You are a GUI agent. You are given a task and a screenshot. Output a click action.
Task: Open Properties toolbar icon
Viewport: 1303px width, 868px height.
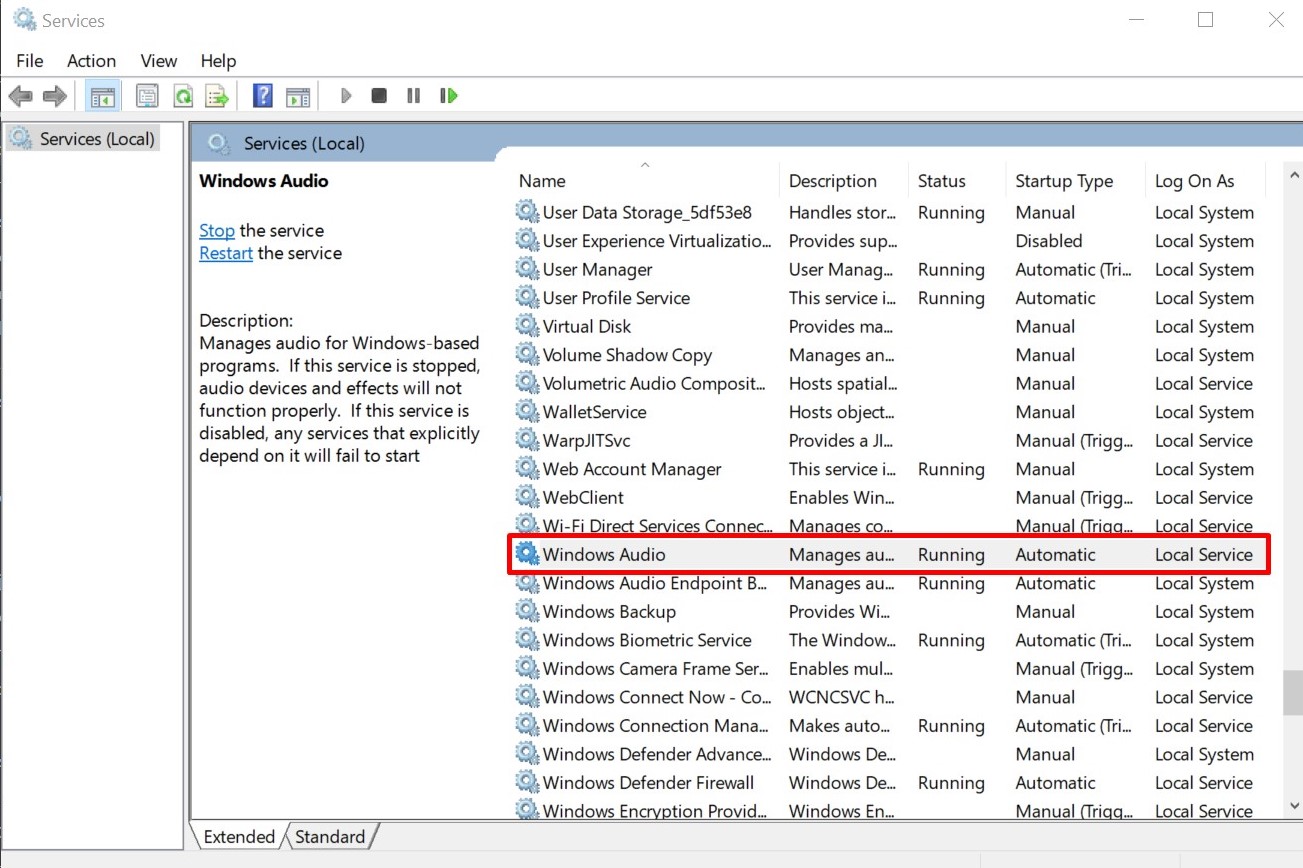point(147,96)
